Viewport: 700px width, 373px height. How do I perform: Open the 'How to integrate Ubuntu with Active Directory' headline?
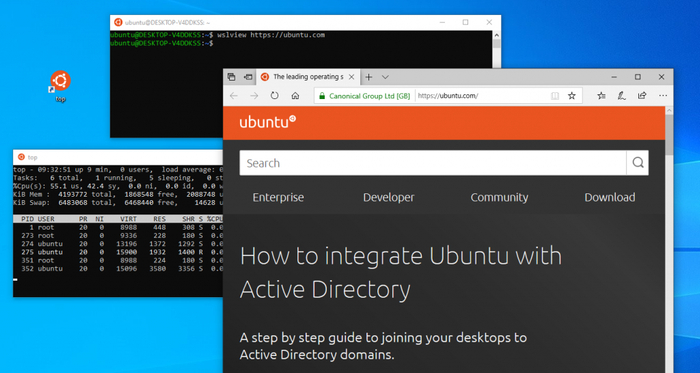tap(400, 273)
